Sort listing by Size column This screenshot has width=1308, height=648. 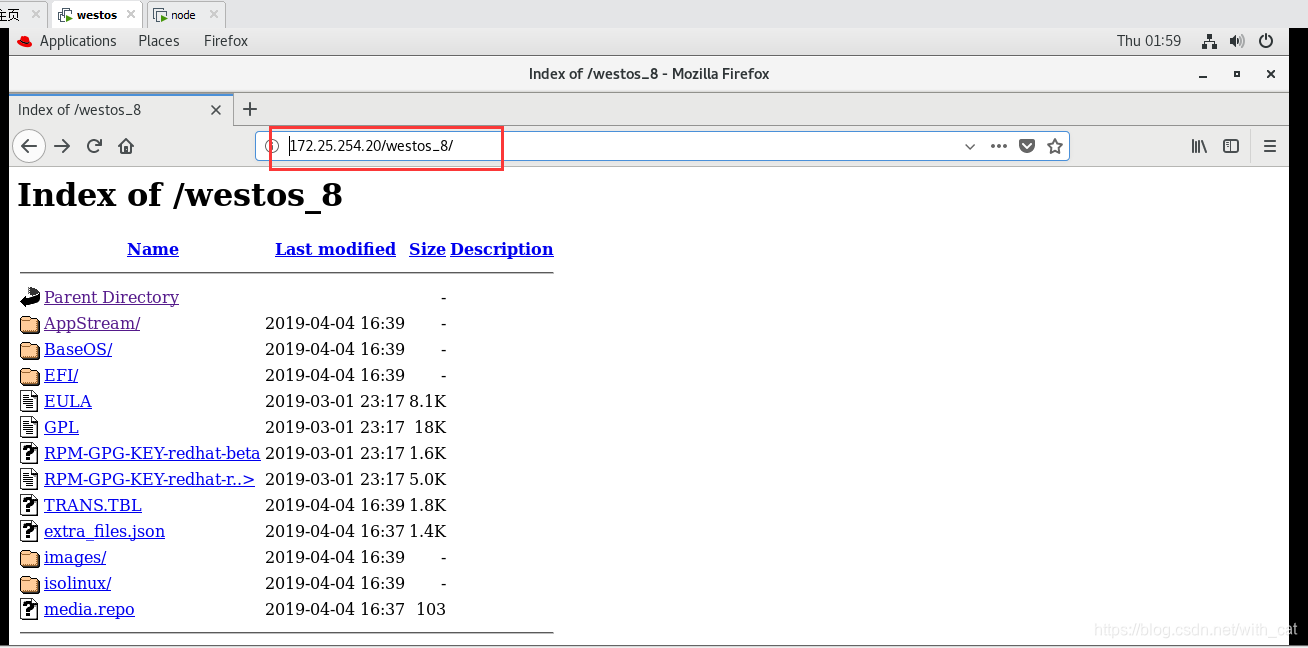[x=427, y=249]
